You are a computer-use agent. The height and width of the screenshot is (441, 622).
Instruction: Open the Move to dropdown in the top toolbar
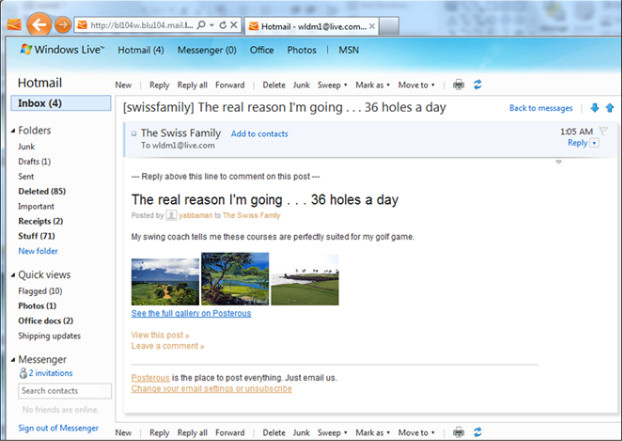pos(416,85)
